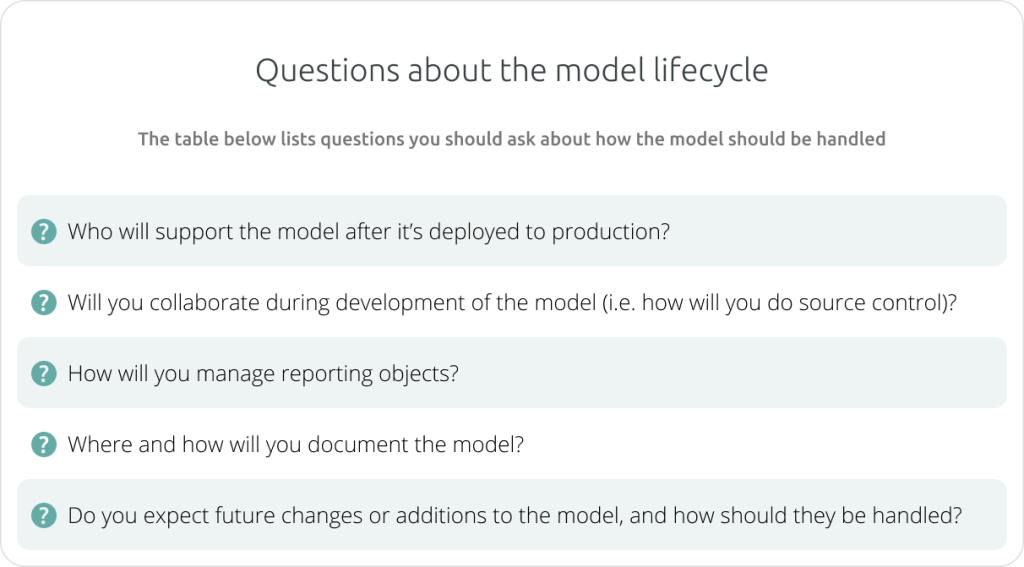
Task: Select the 'Do you expect future changes or additions' text
Action: pos(515,516)
